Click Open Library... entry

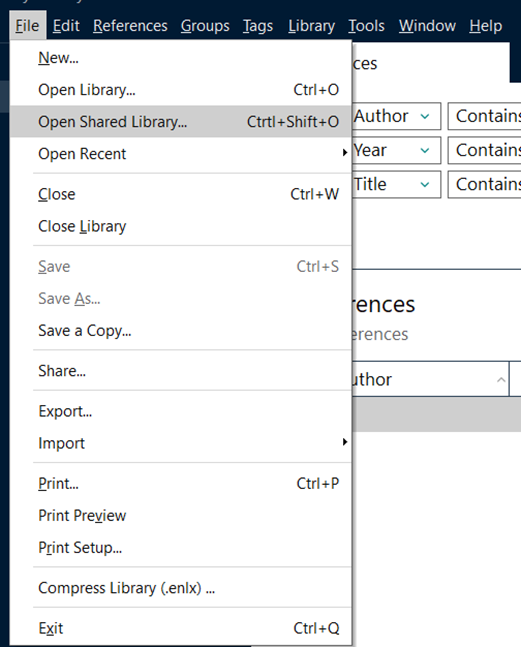tap(181, 90)
